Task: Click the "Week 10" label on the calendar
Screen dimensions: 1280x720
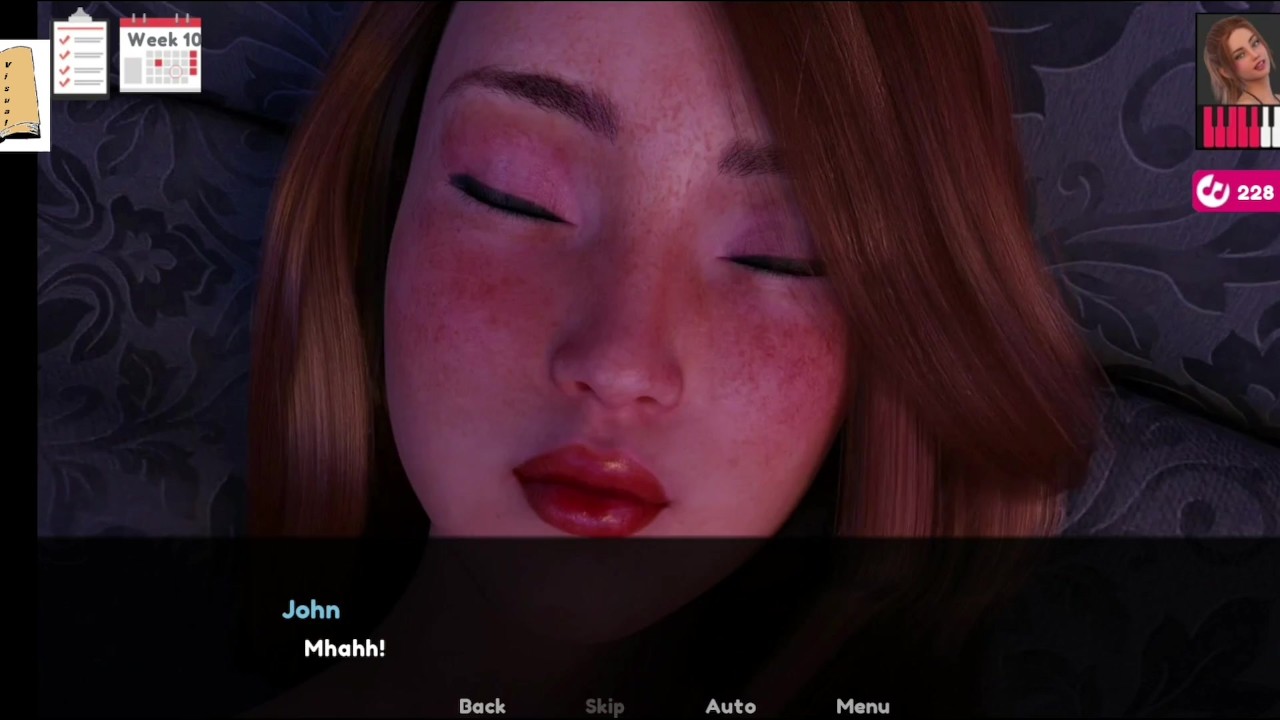Action: pyautogui.click(x=163, y=40)
